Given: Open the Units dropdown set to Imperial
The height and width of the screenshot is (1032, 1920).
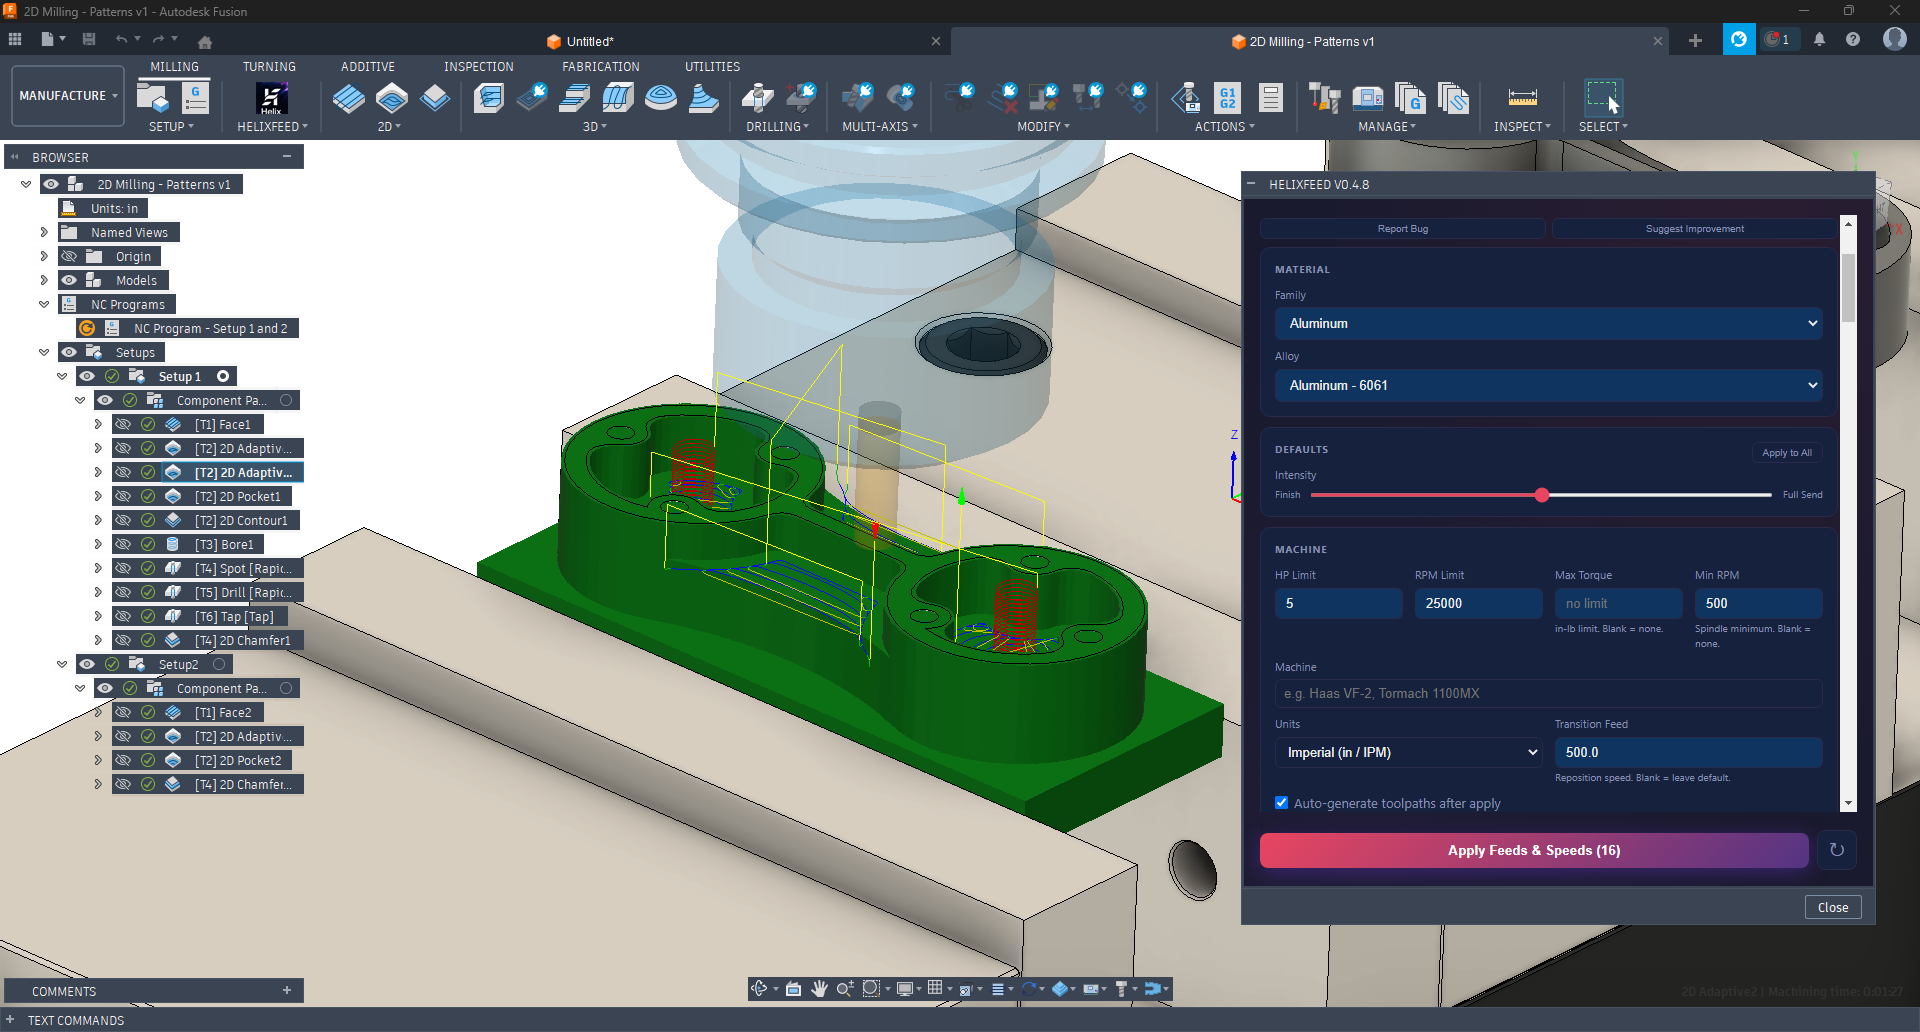Looking at the screenshot, I should [1407, 752].
